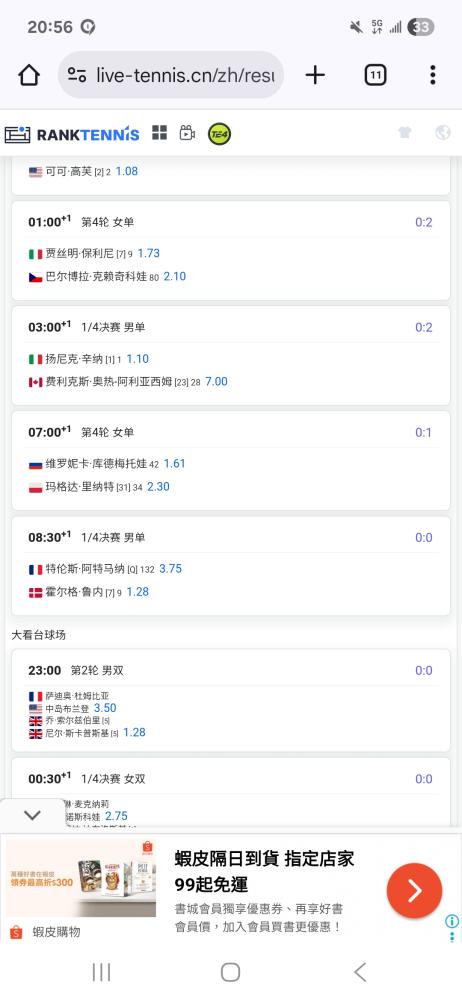Open the 03:00 Sinner quarterfinal match card
The width and height of the screenshot is (462, 1000).
pyautogui.click(x=231, y=355)
